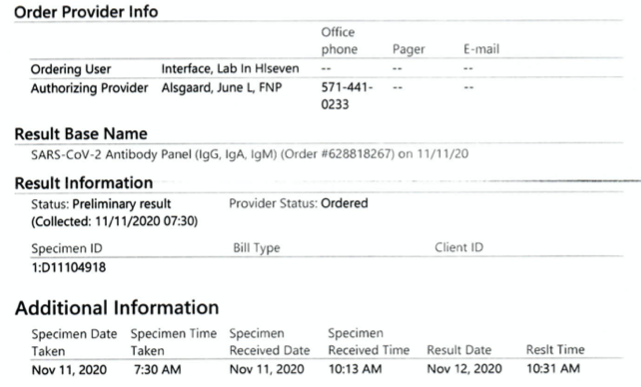This screenshot has width=641, height=387.
Task: Click the Result Base Name heading
Action: 81,134
